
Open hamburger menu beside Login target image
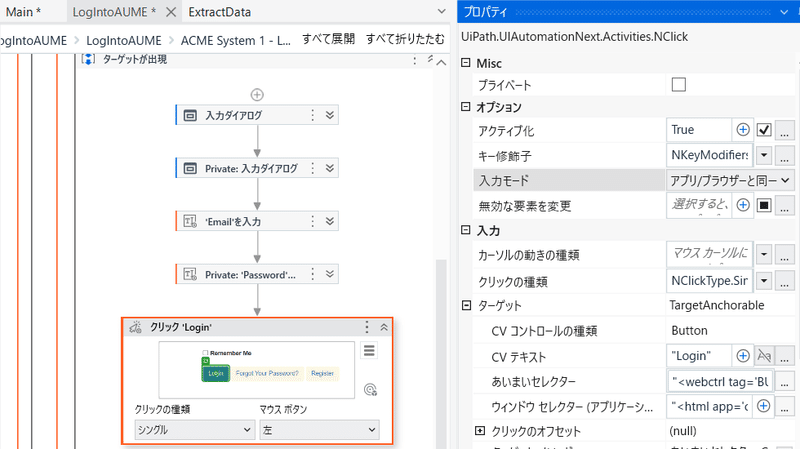[369, 351]
